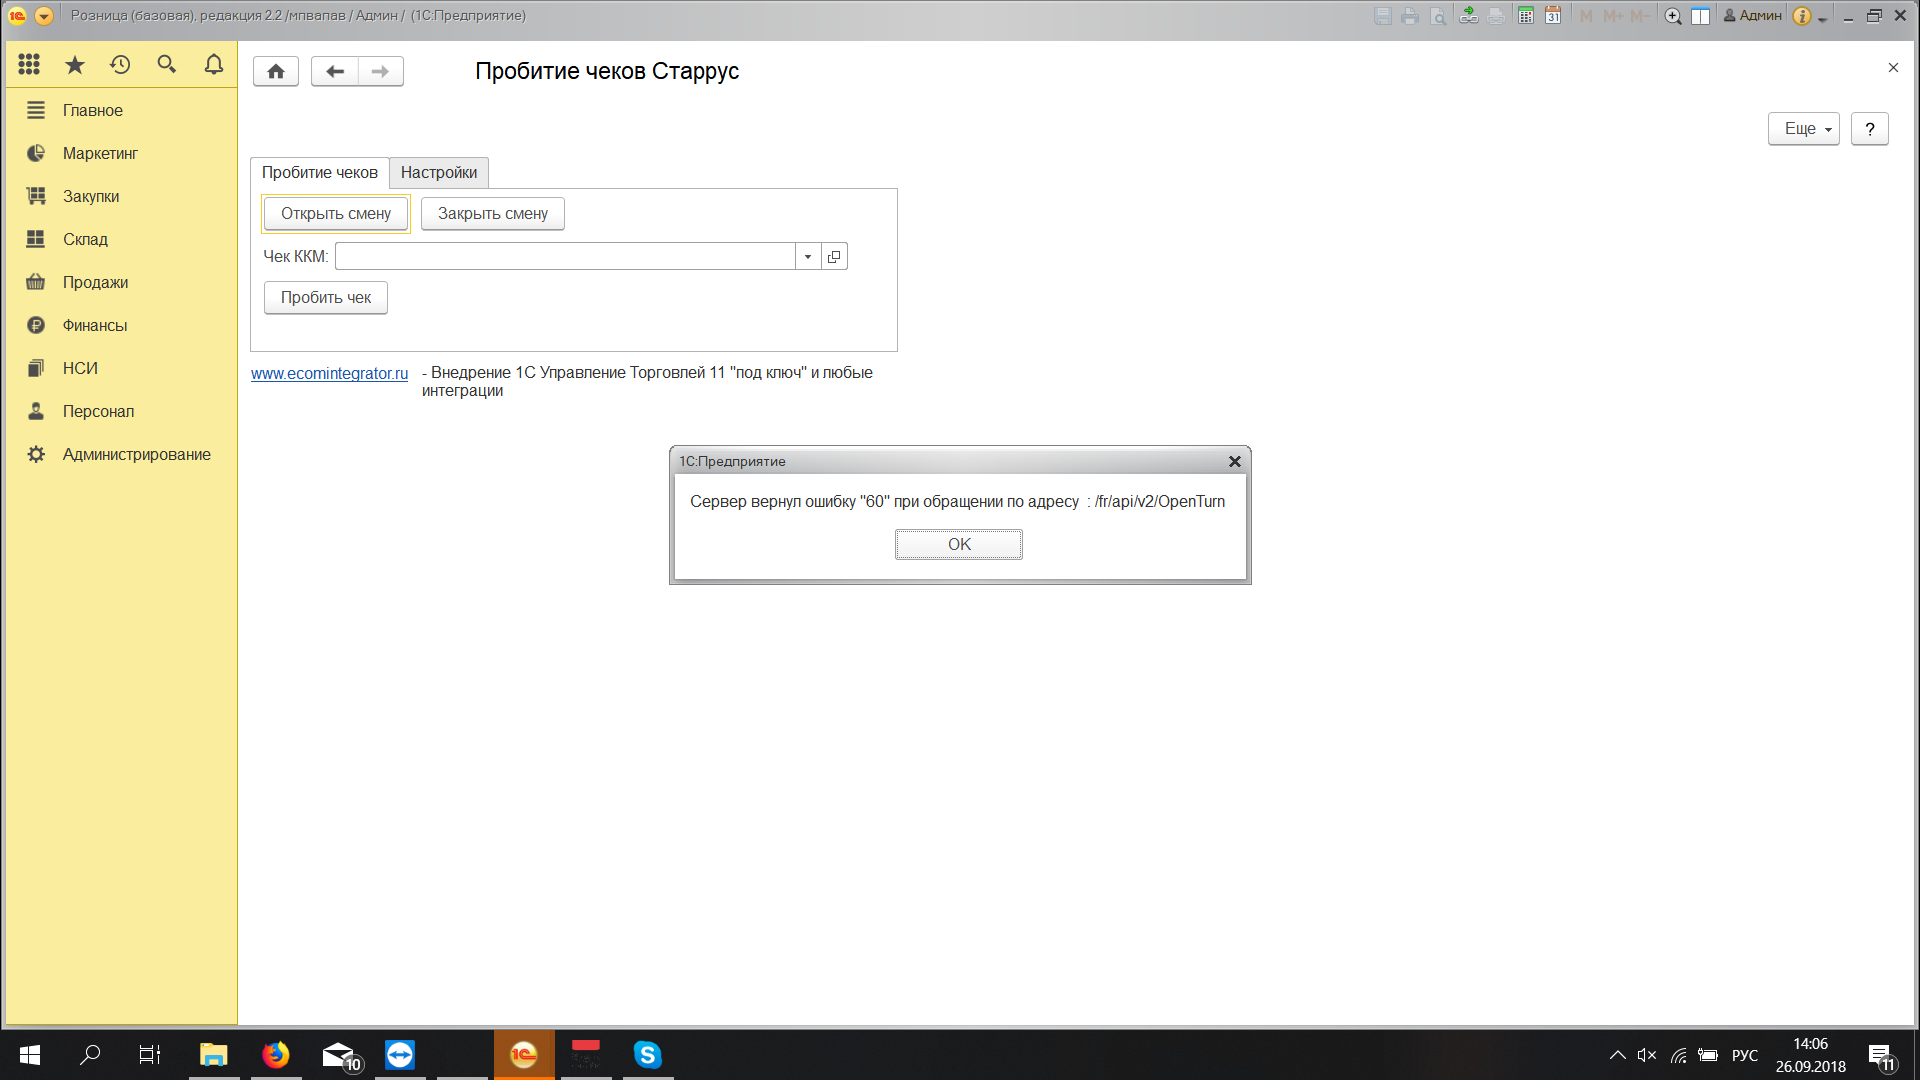Open Task View on taskbar

[150, 1055]
